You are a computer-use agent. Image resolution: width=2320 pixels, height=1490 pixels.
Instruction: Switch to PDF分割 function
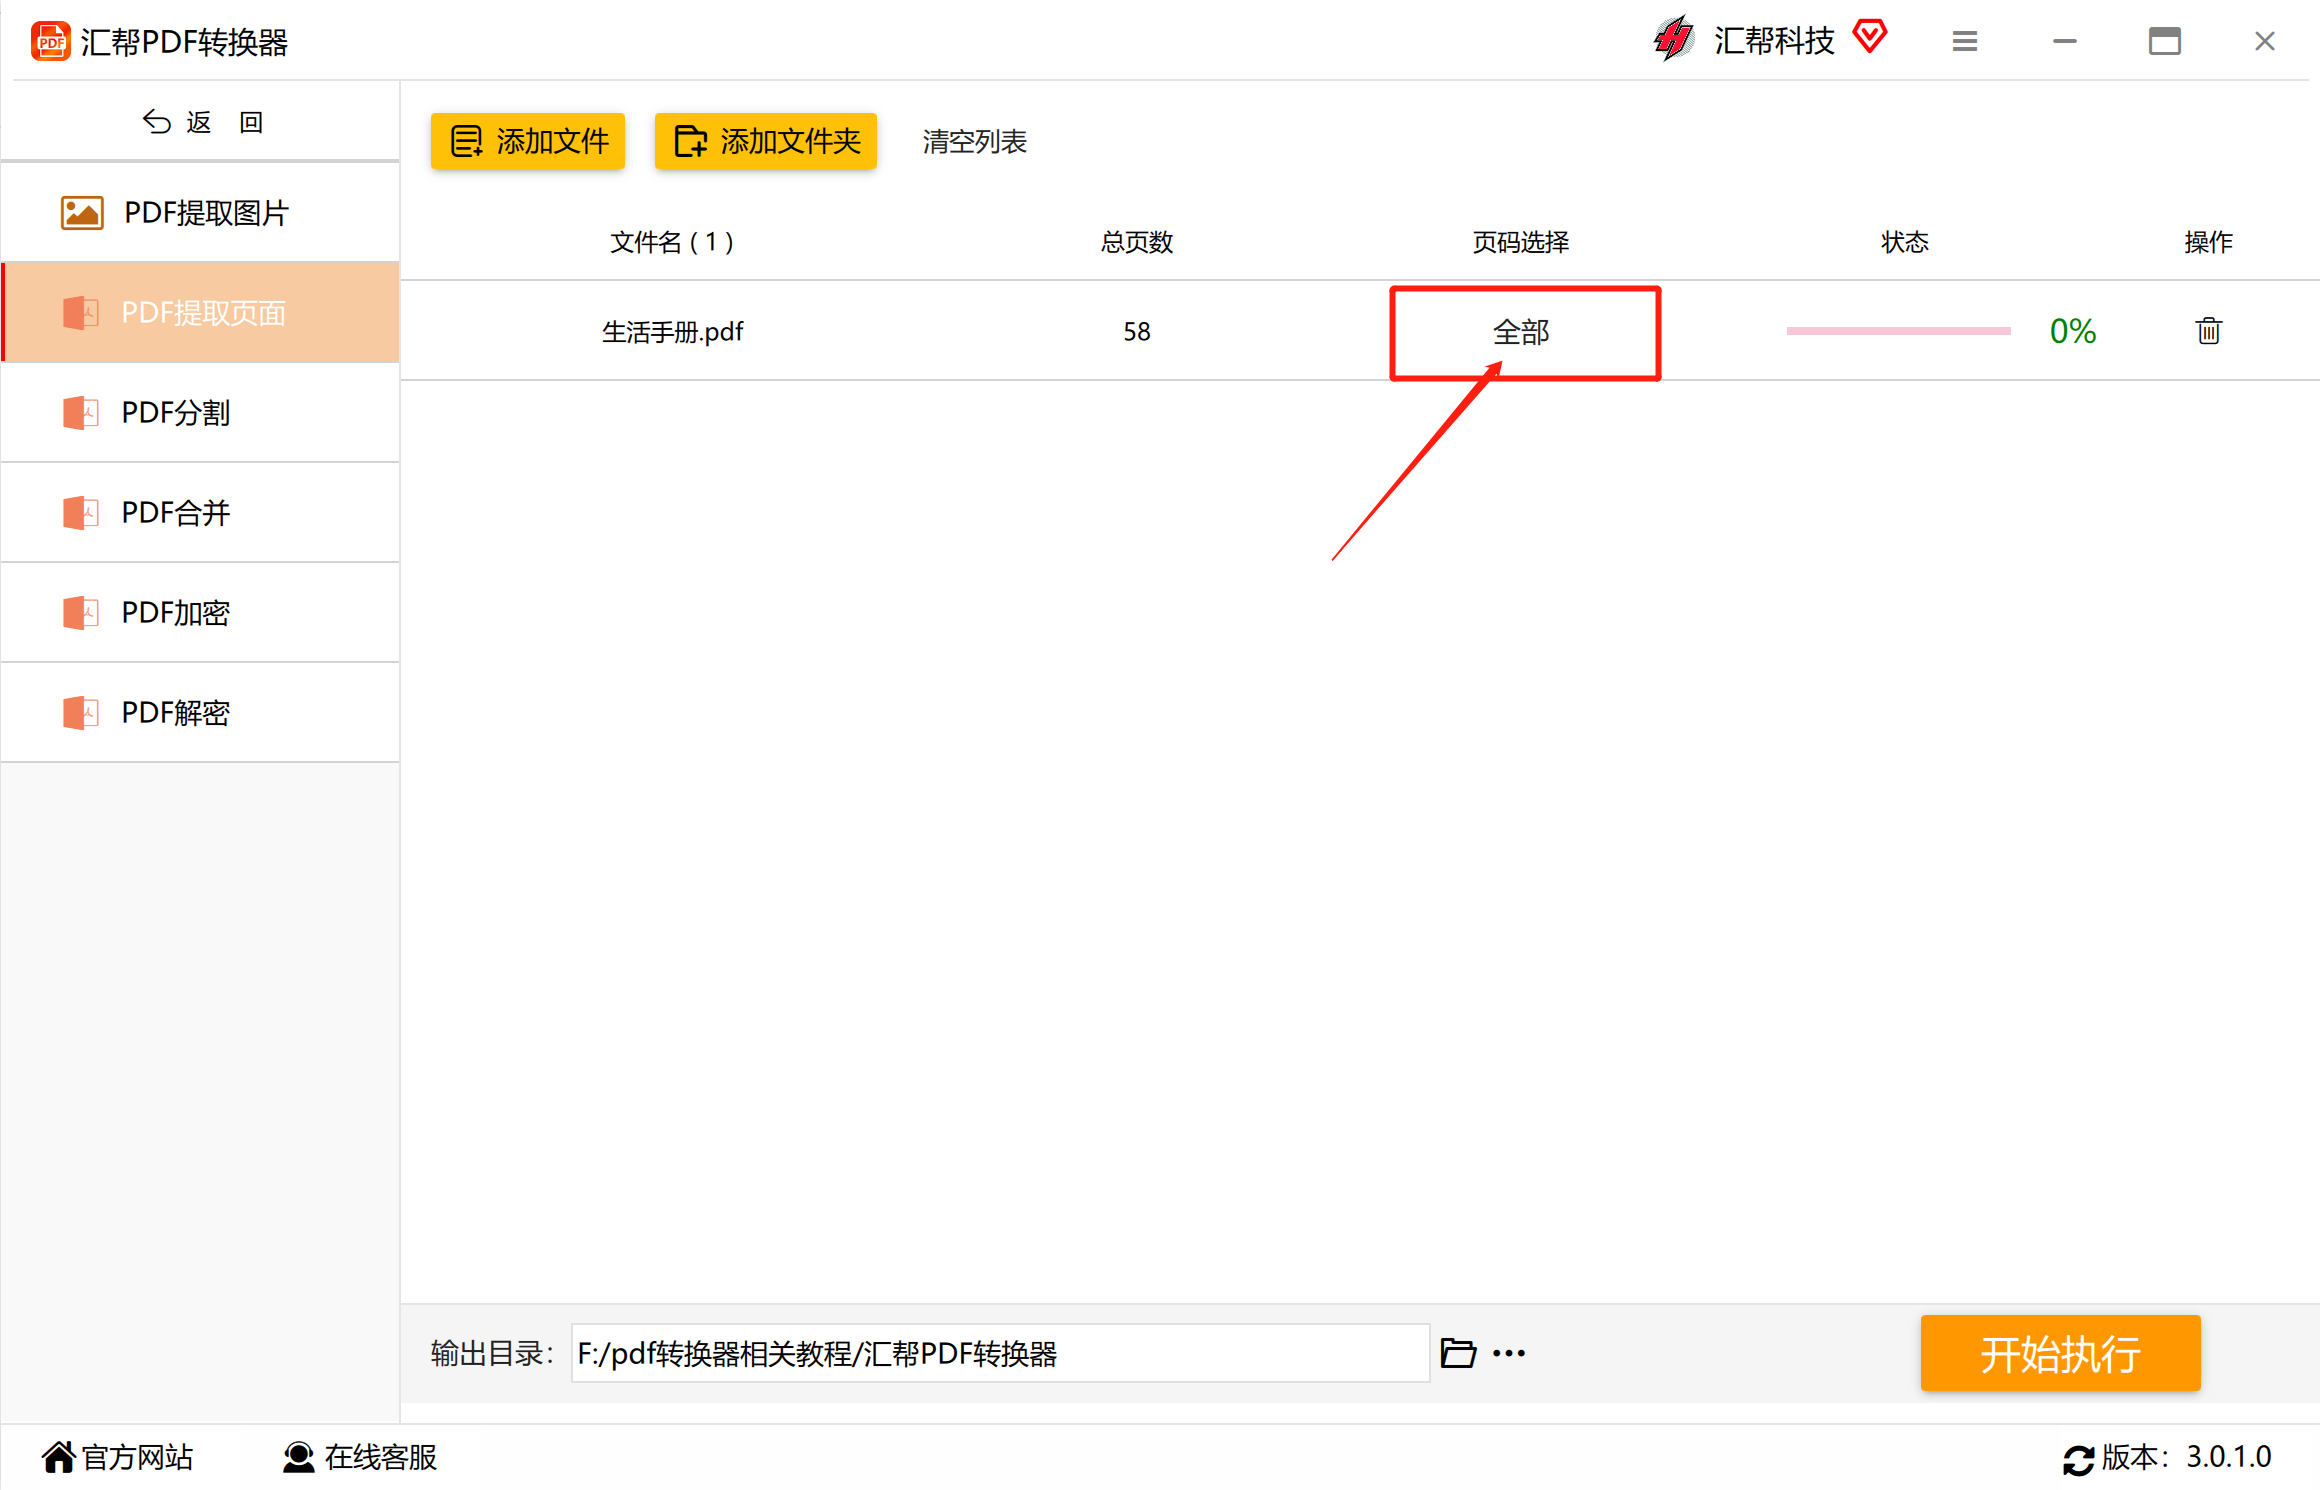click(x=200, y=412)
